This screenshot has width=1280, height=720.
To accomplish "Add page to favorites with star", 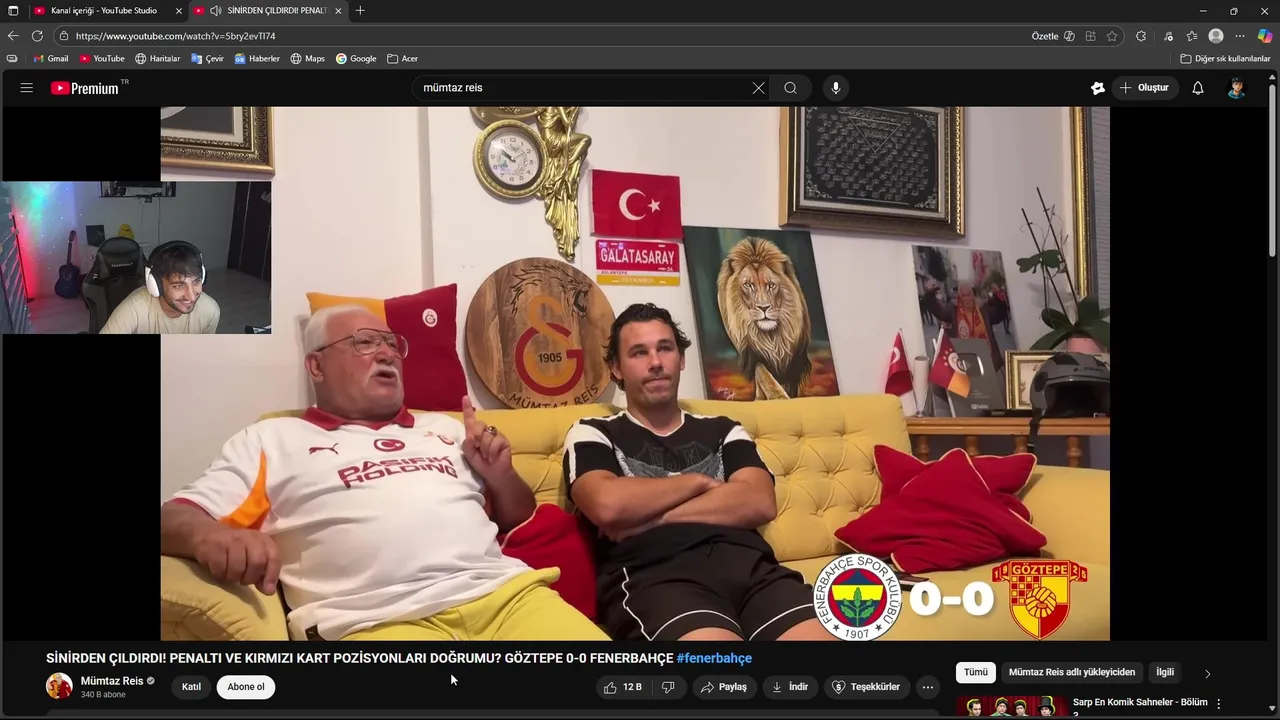I will click(x=1112, y=36).
